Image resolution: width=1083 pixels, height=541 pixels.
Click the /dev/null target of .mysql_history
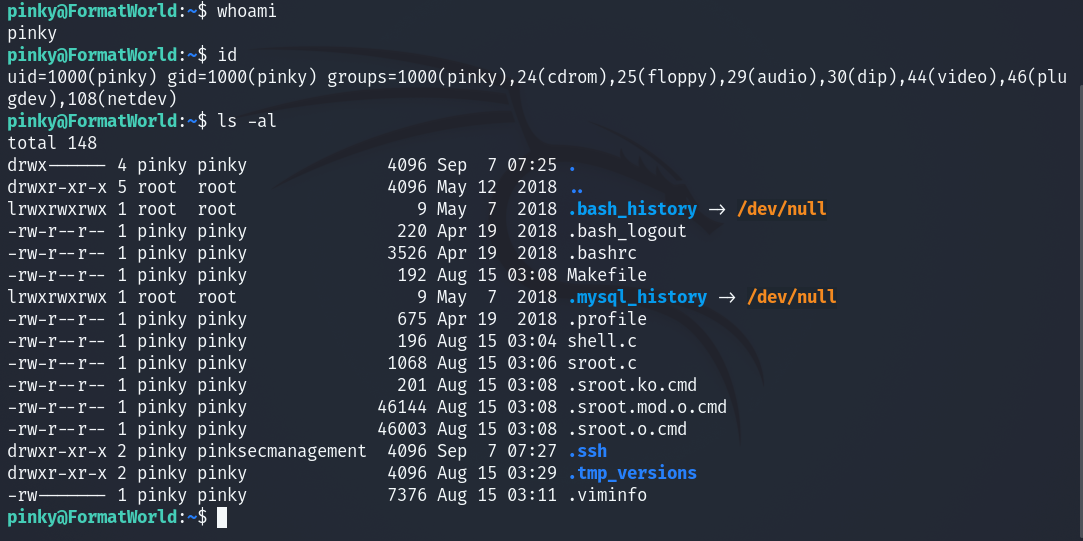click(786, 297)
